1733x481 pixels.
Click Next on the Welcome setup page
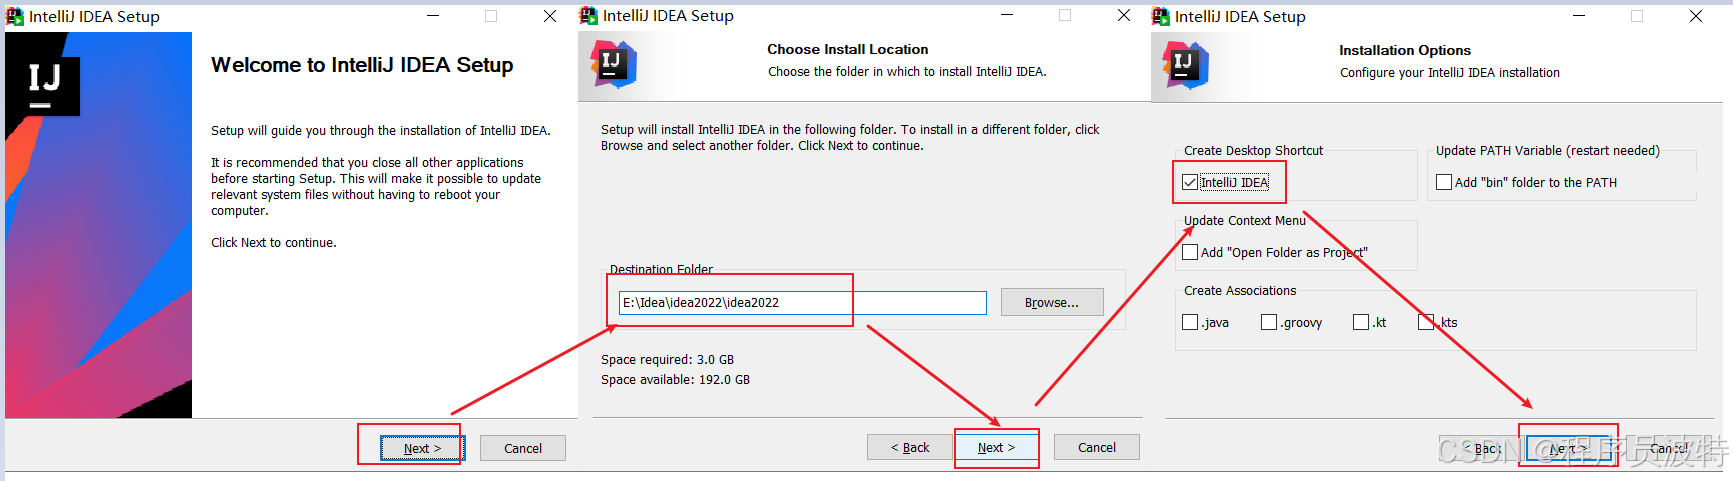[422, 448]
